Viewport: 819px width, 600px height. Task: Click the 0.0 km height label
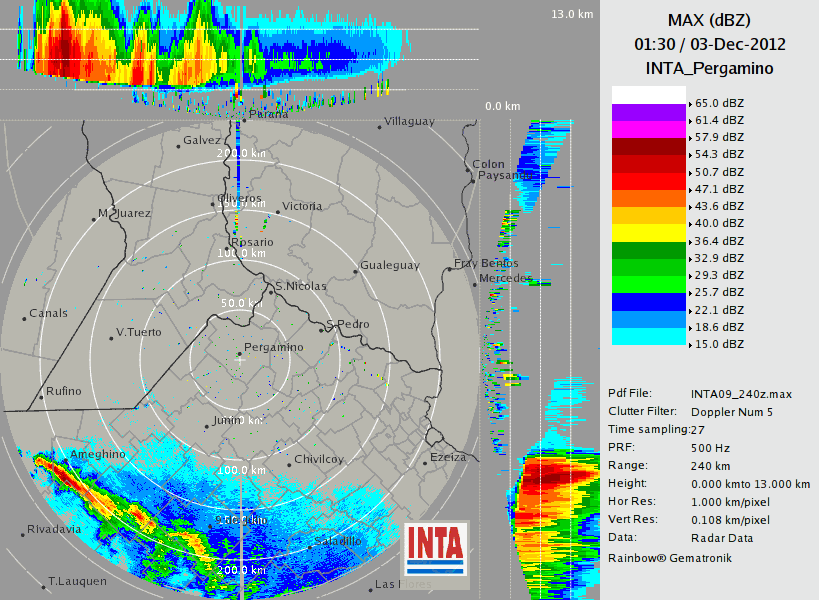[502, 106]
